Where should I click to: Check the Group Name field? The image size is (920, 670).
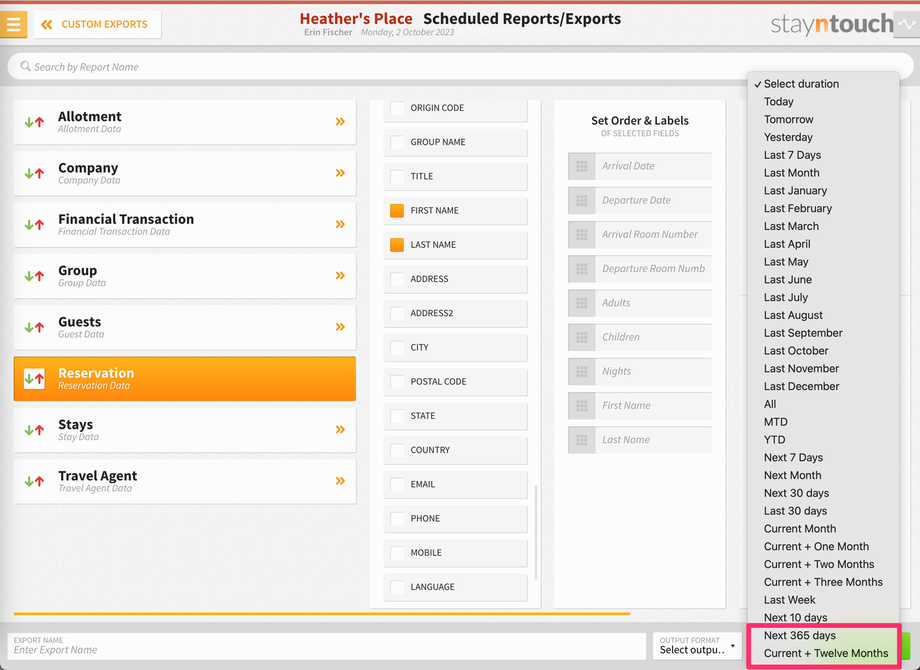[397, 142]
